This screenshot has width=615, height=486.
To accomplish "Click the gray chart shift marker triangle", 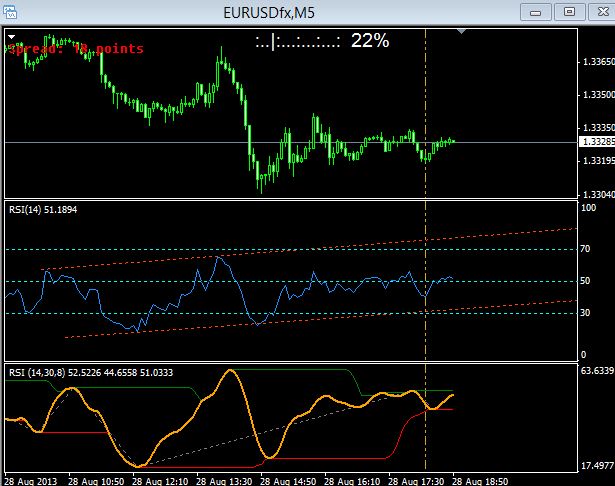I will tap(462, 31).
